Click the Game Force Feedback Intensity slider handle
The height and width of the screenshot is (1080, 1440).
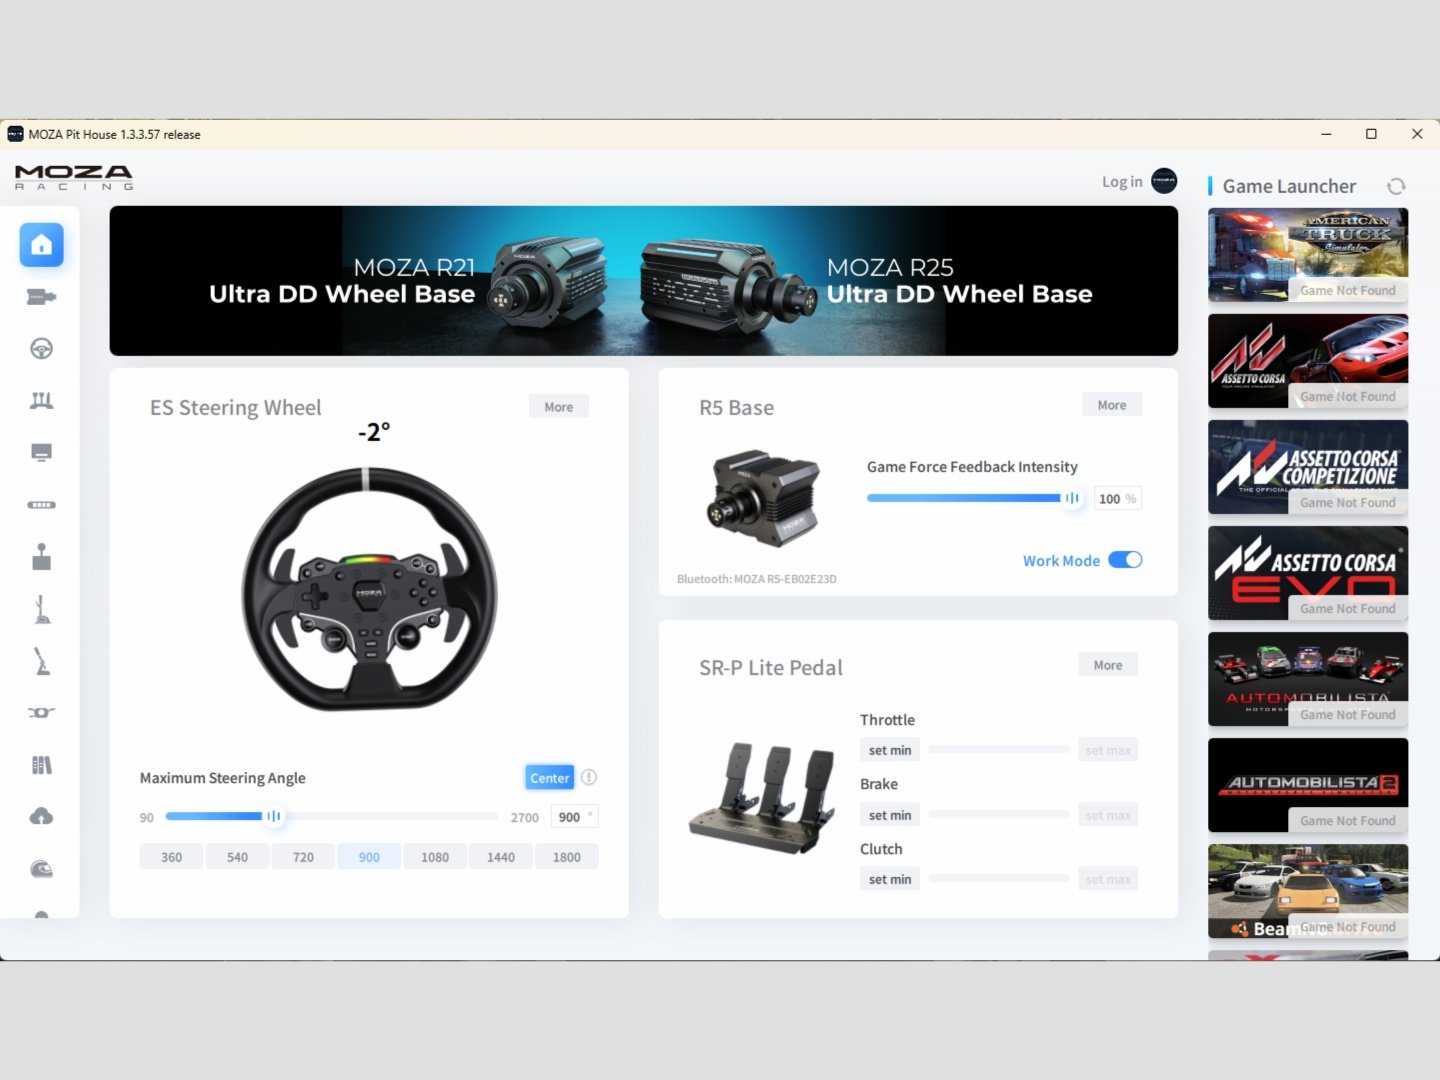point(1072,498)
